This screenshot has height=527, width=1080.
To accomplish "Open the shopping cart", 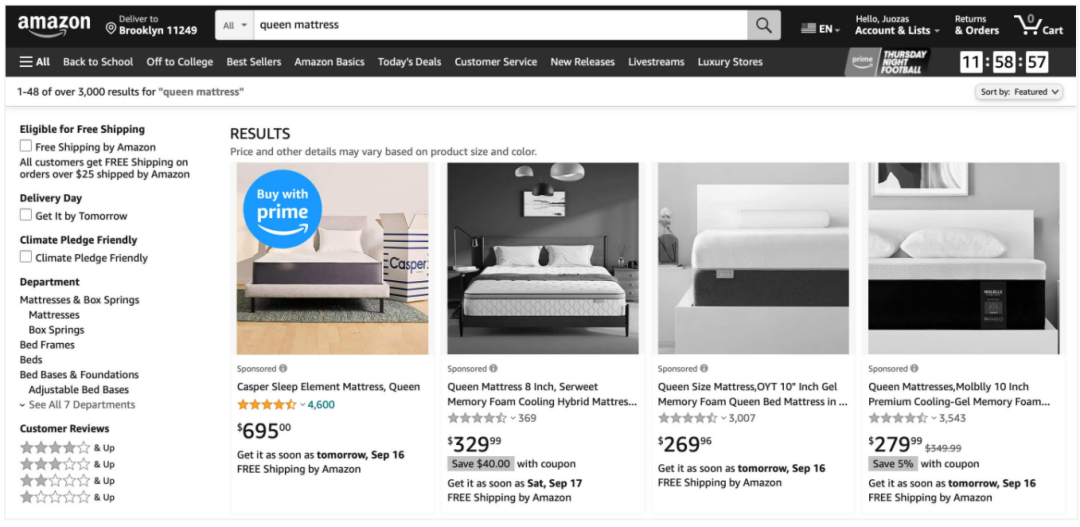I will point(1038,25).
